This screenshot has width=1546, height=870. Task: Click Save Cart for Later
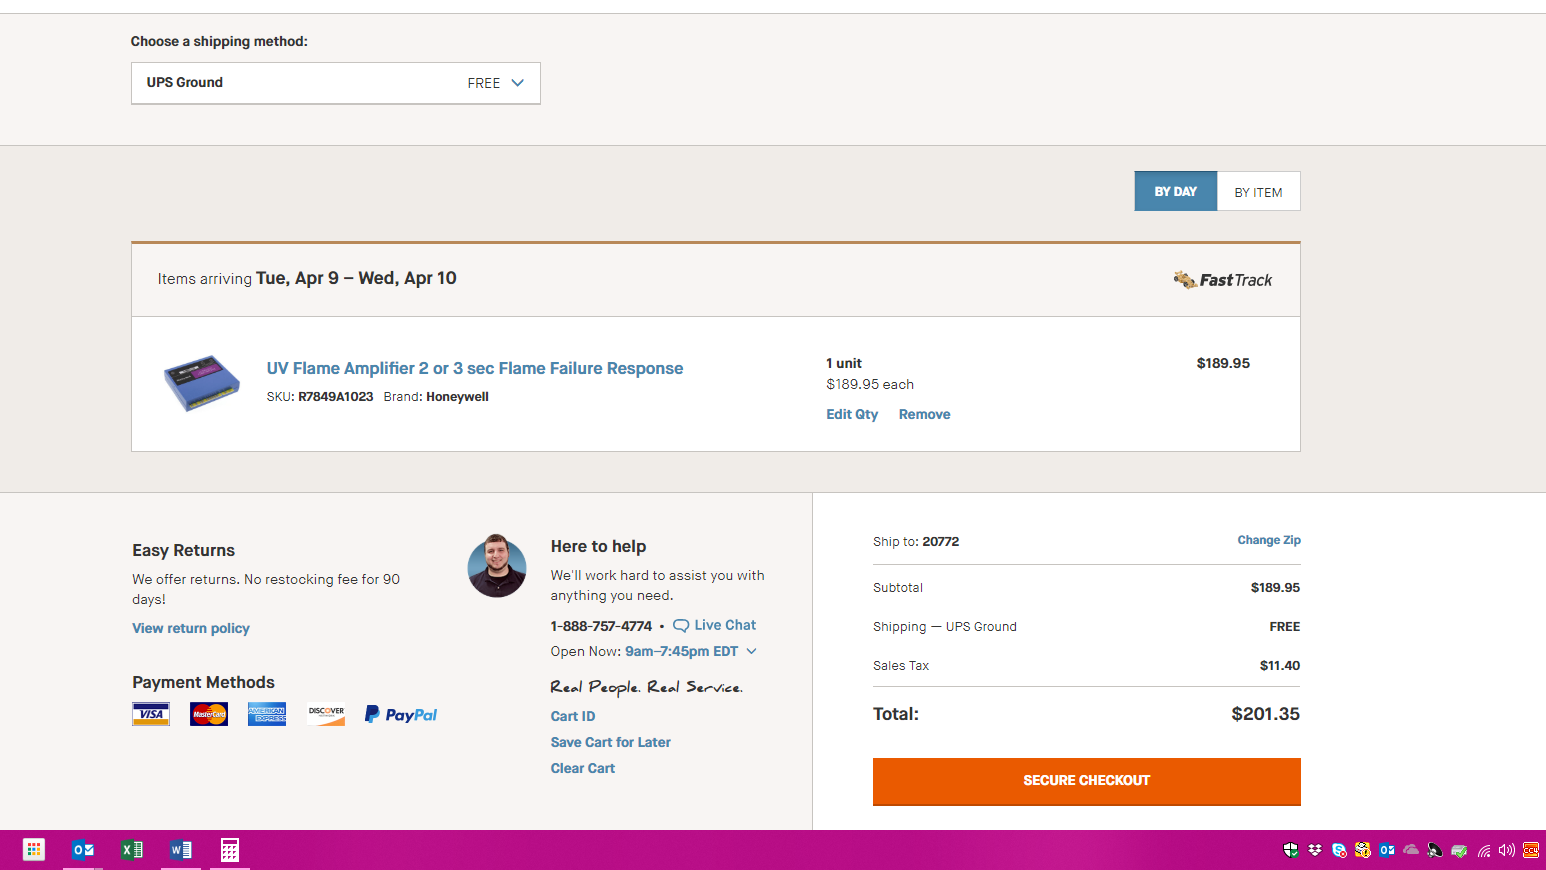click(x=610, y=742)
